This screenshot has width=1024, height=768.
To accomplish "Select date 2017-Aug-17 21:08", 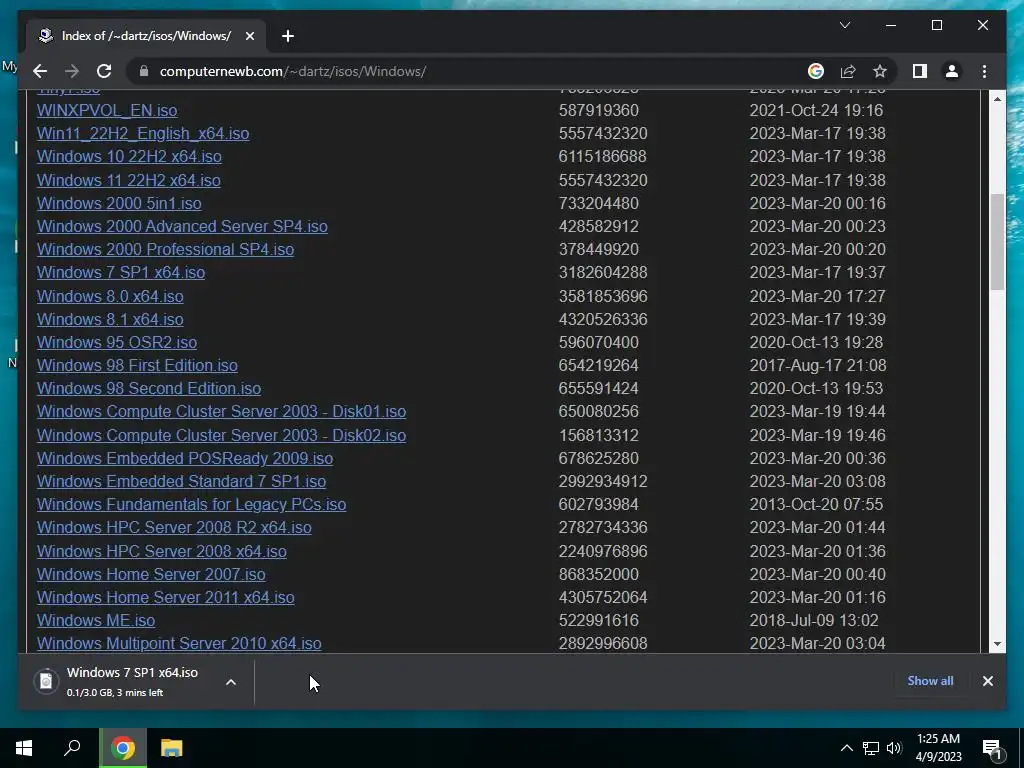I will click(818, 366).
